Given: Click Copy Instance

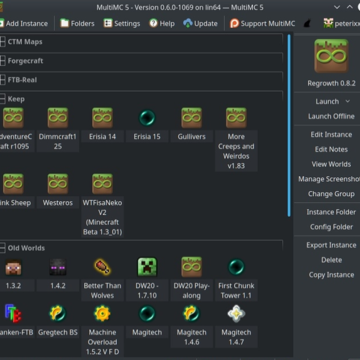Looking at the screenshot, I should 331,275.
